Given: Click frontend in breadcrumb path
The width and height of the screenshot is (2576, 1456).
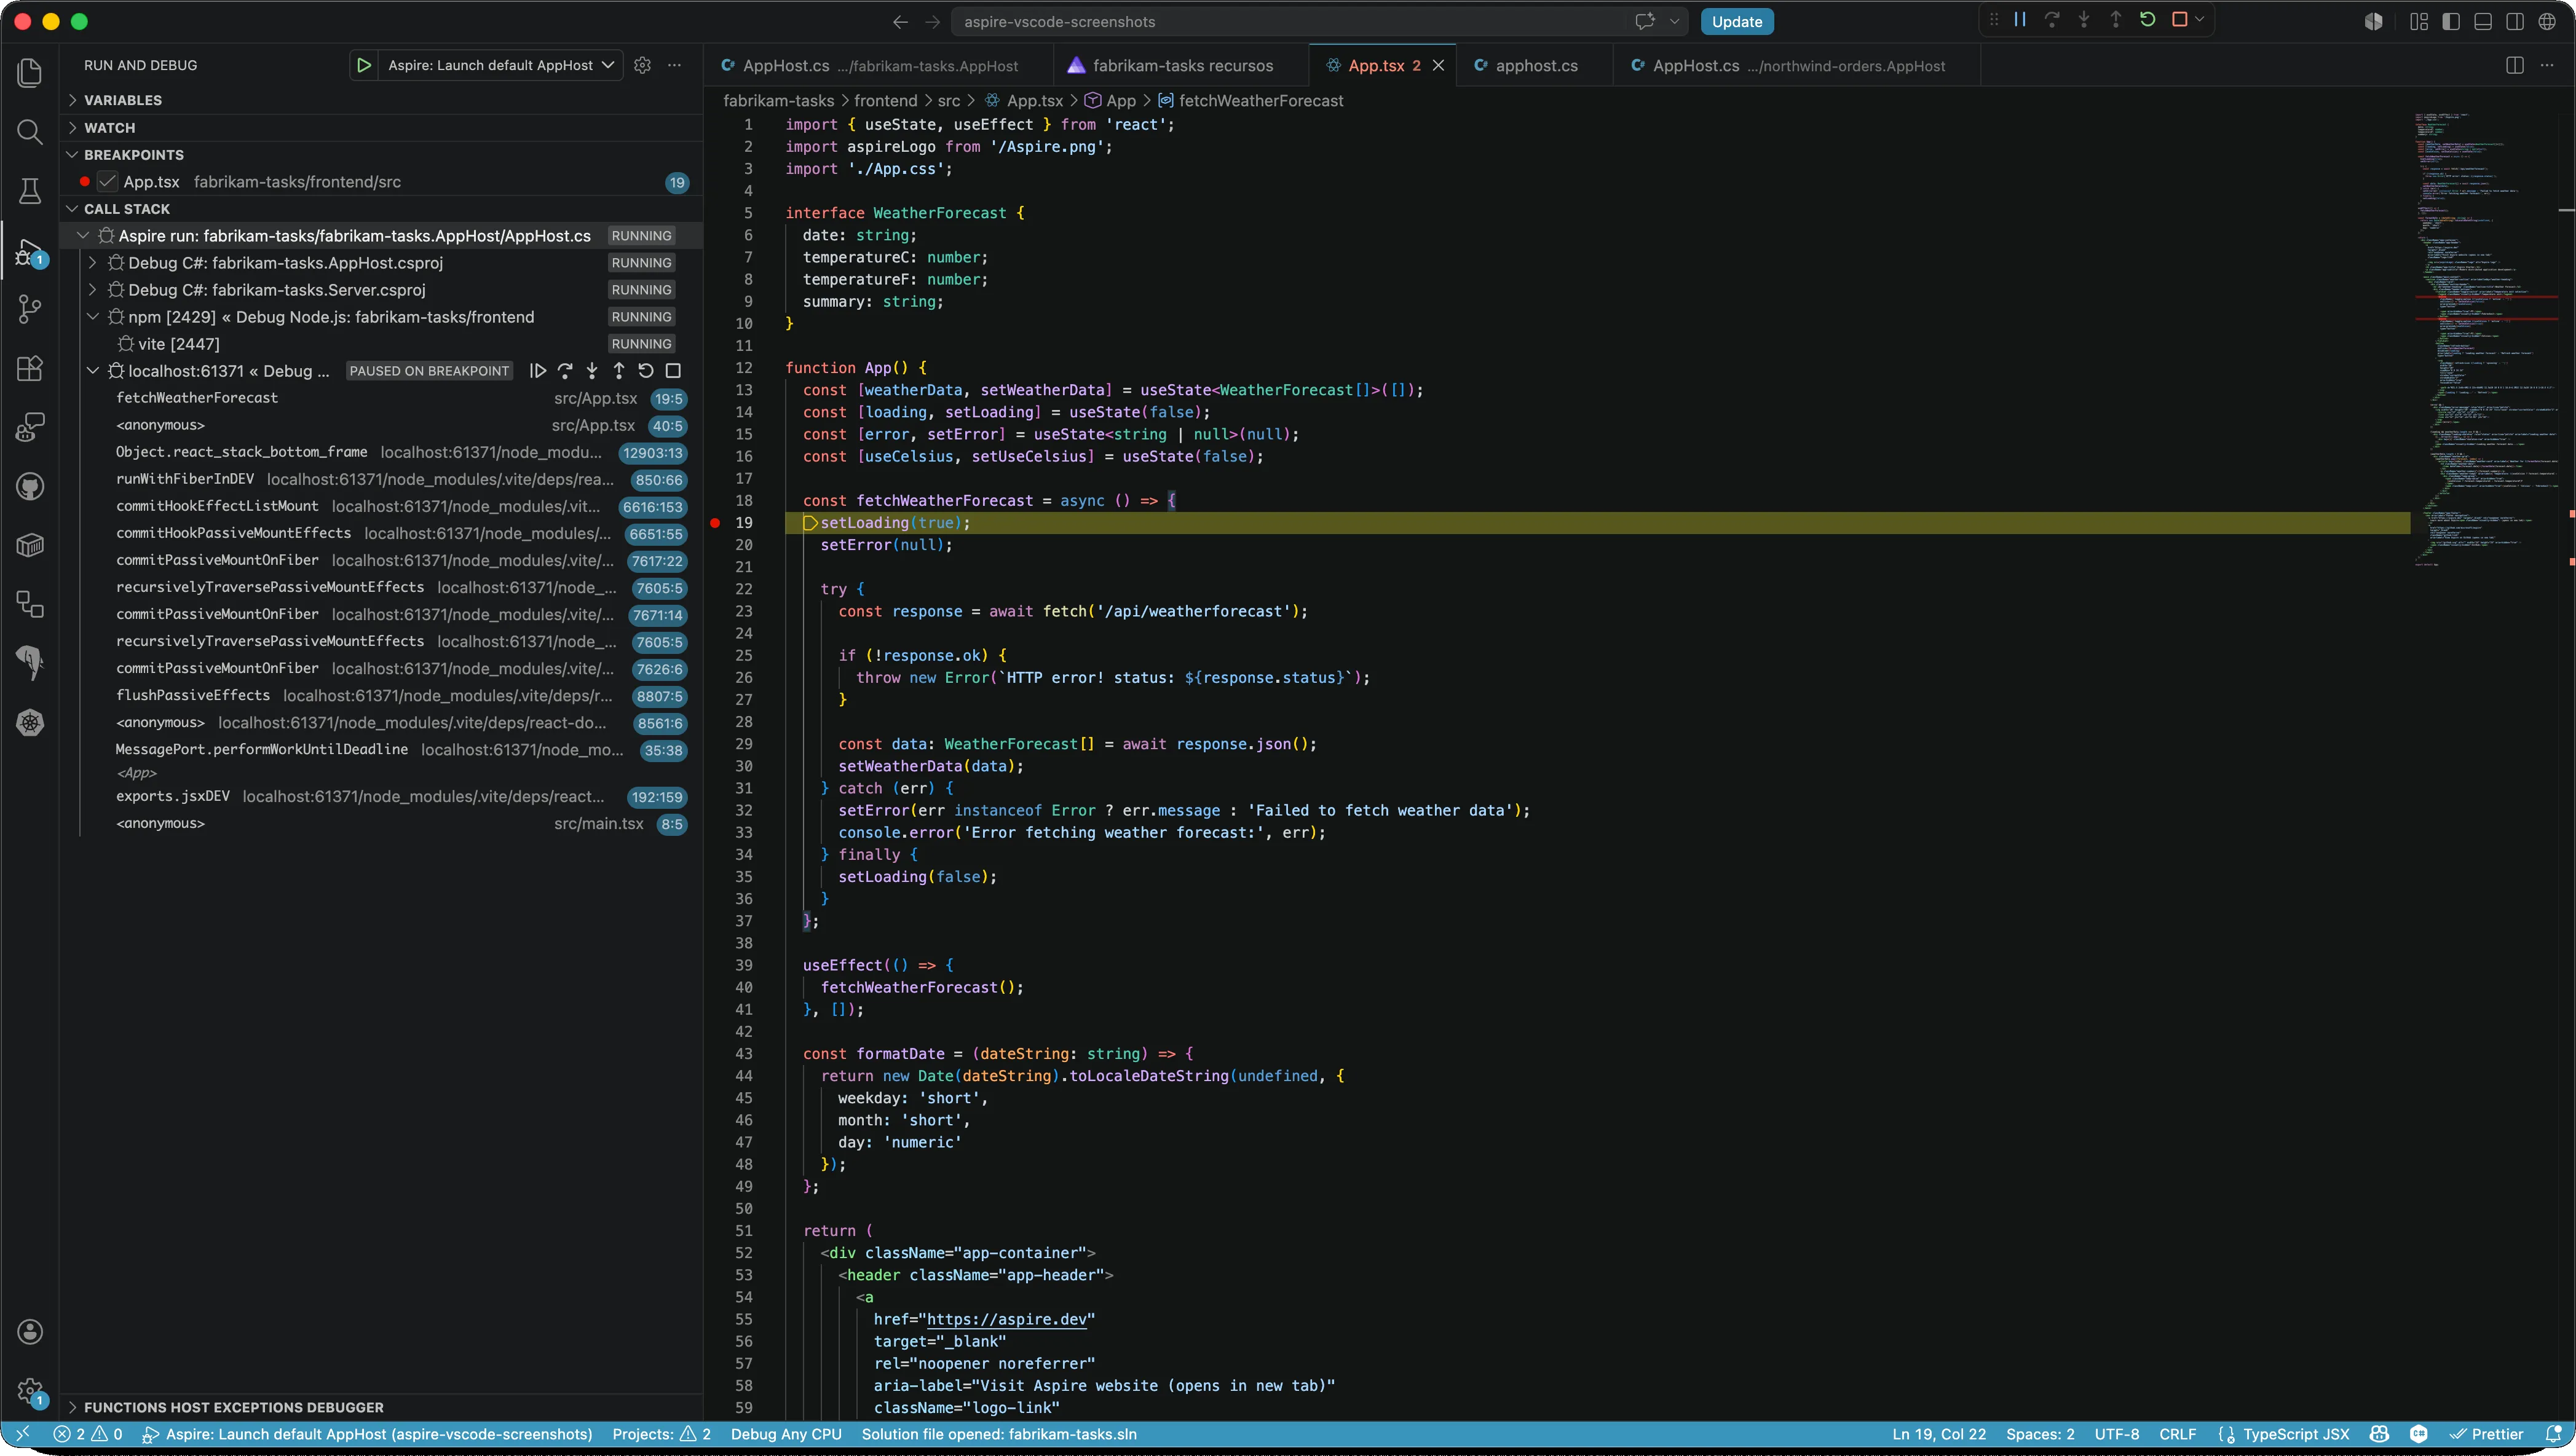Looking at the screenshot, I should (885, 101).
